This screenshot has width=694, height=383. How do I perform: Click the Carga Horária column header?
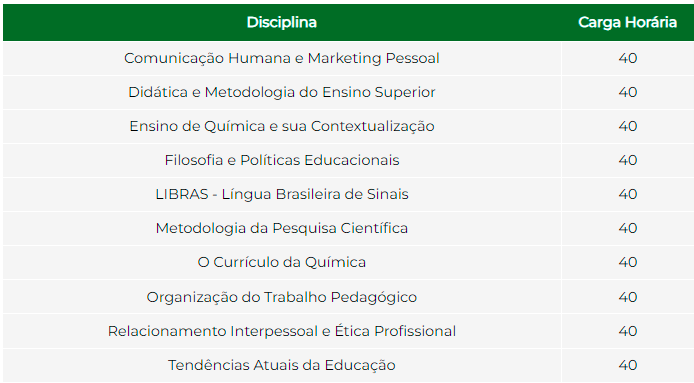click(628, 22)
